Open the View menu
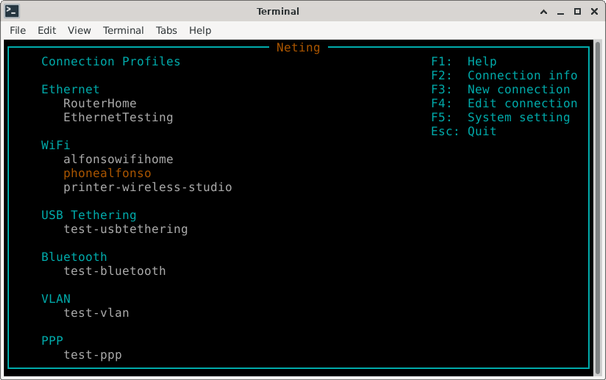 [x=79, y=31]
